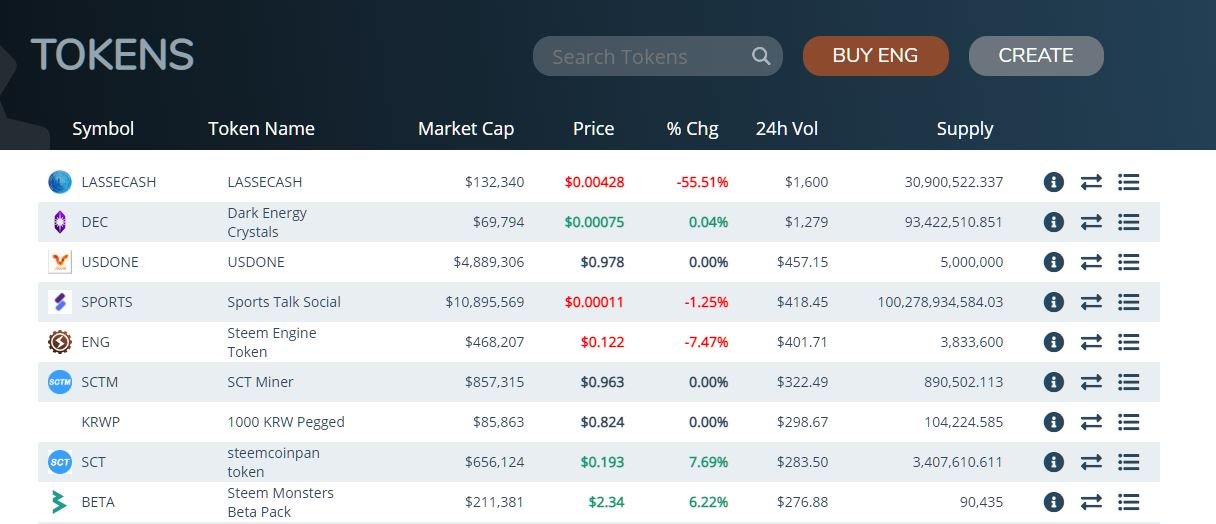Sort by % Chg column header
This screenshot has height=524, width=1216.
pyautogui.click(x=692, y=128)
